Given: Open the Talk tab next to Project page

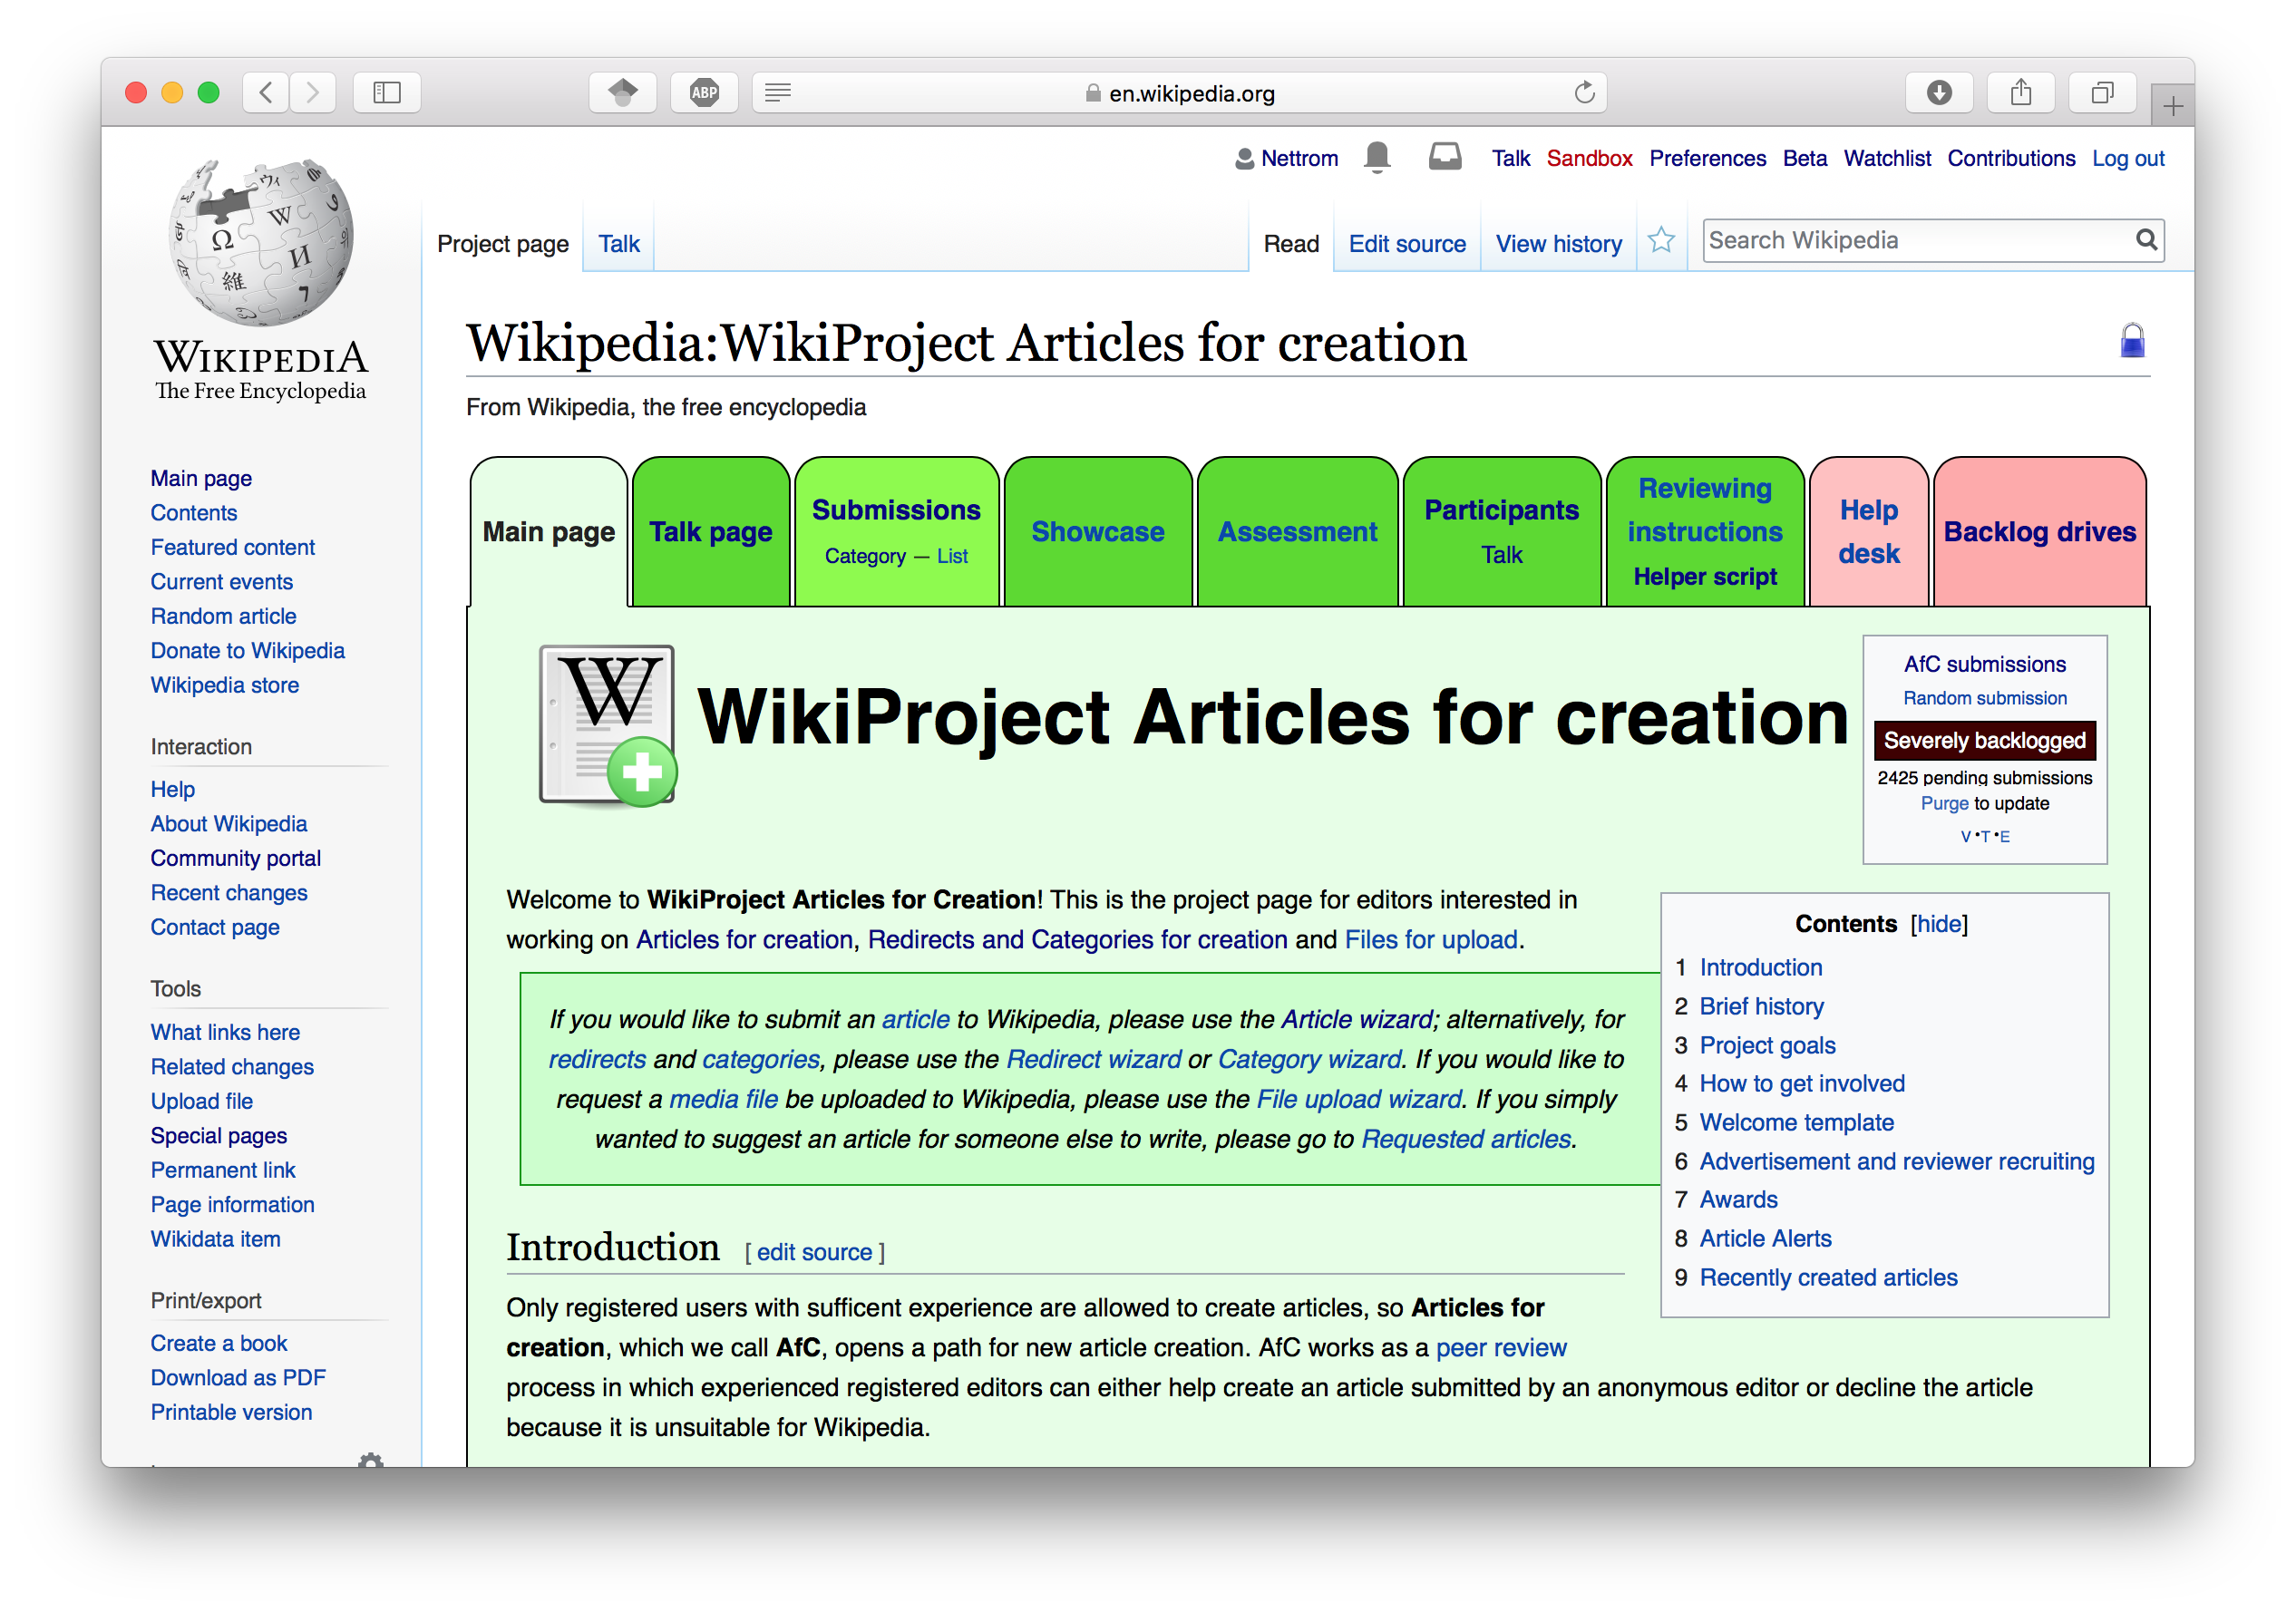Looking at the screenshot, I should pos(619,244).
